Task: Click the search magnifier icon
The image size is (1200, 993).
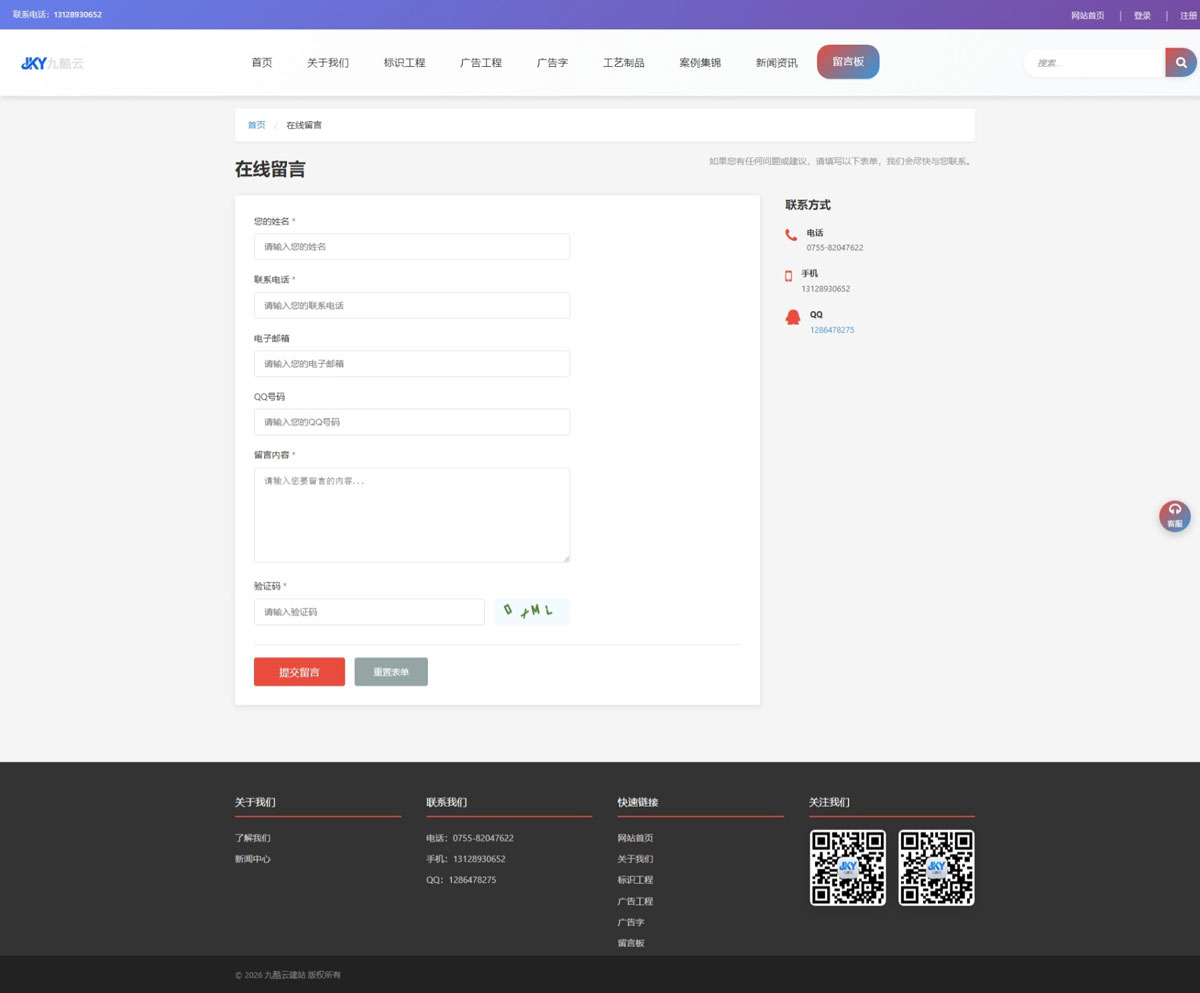Action: (1180, 62)
